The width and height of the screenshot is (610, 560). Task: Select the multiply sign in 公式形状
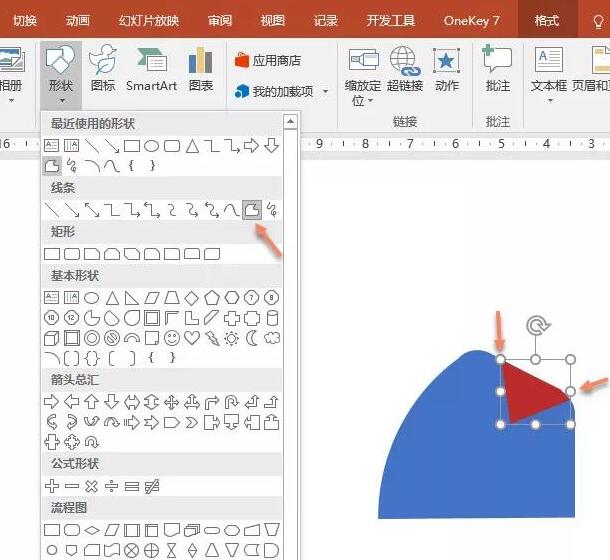click(91, 486)
